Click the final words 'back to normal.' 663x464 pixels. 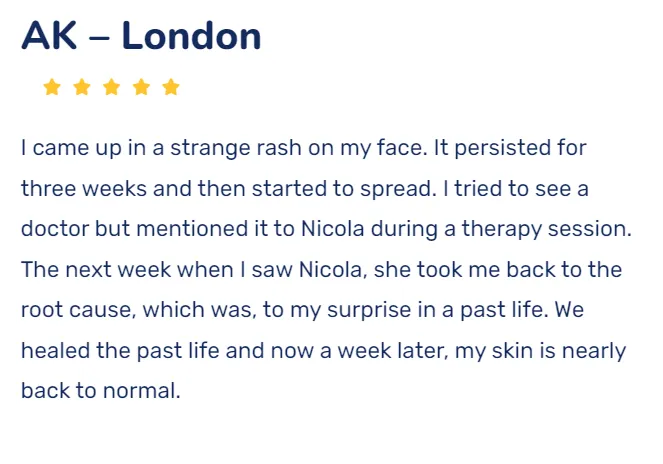[x=101, y=390]
